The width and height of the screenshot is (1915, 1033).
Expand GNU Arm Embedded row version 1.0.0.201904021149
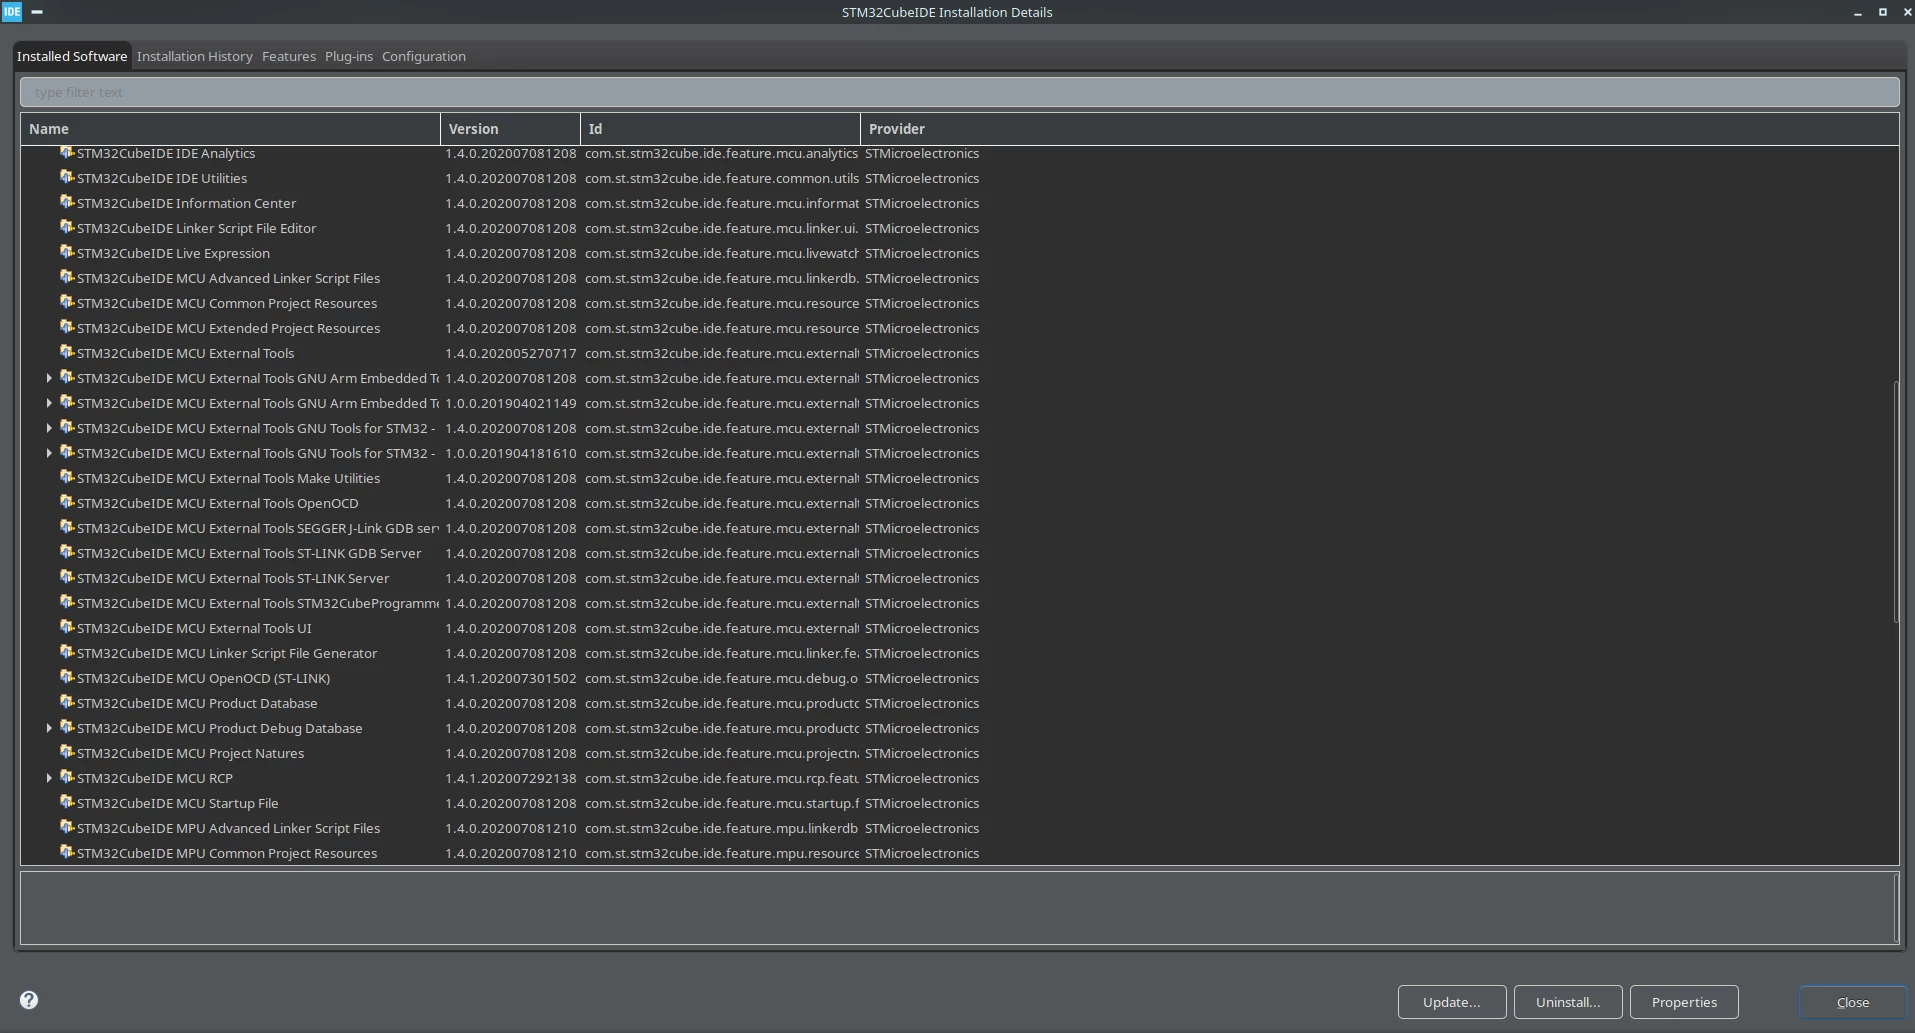click(49, 403)
